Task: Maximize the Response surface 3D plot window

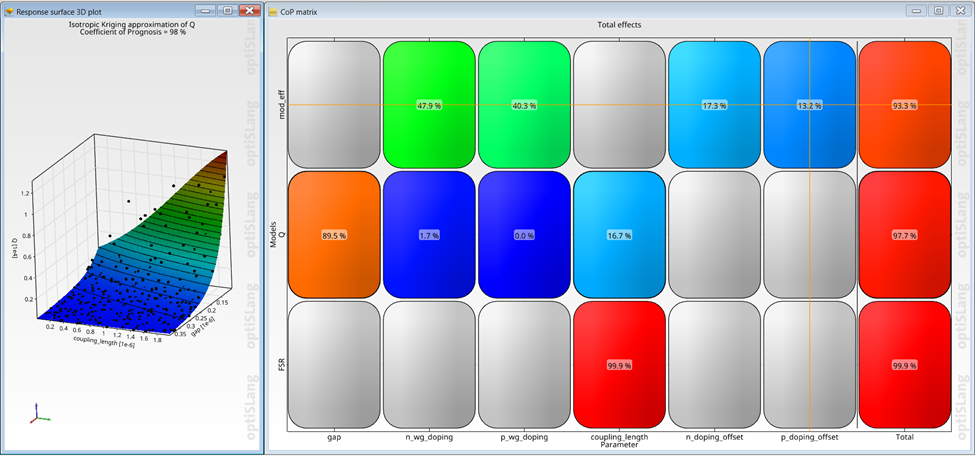Action: (227, 11)
